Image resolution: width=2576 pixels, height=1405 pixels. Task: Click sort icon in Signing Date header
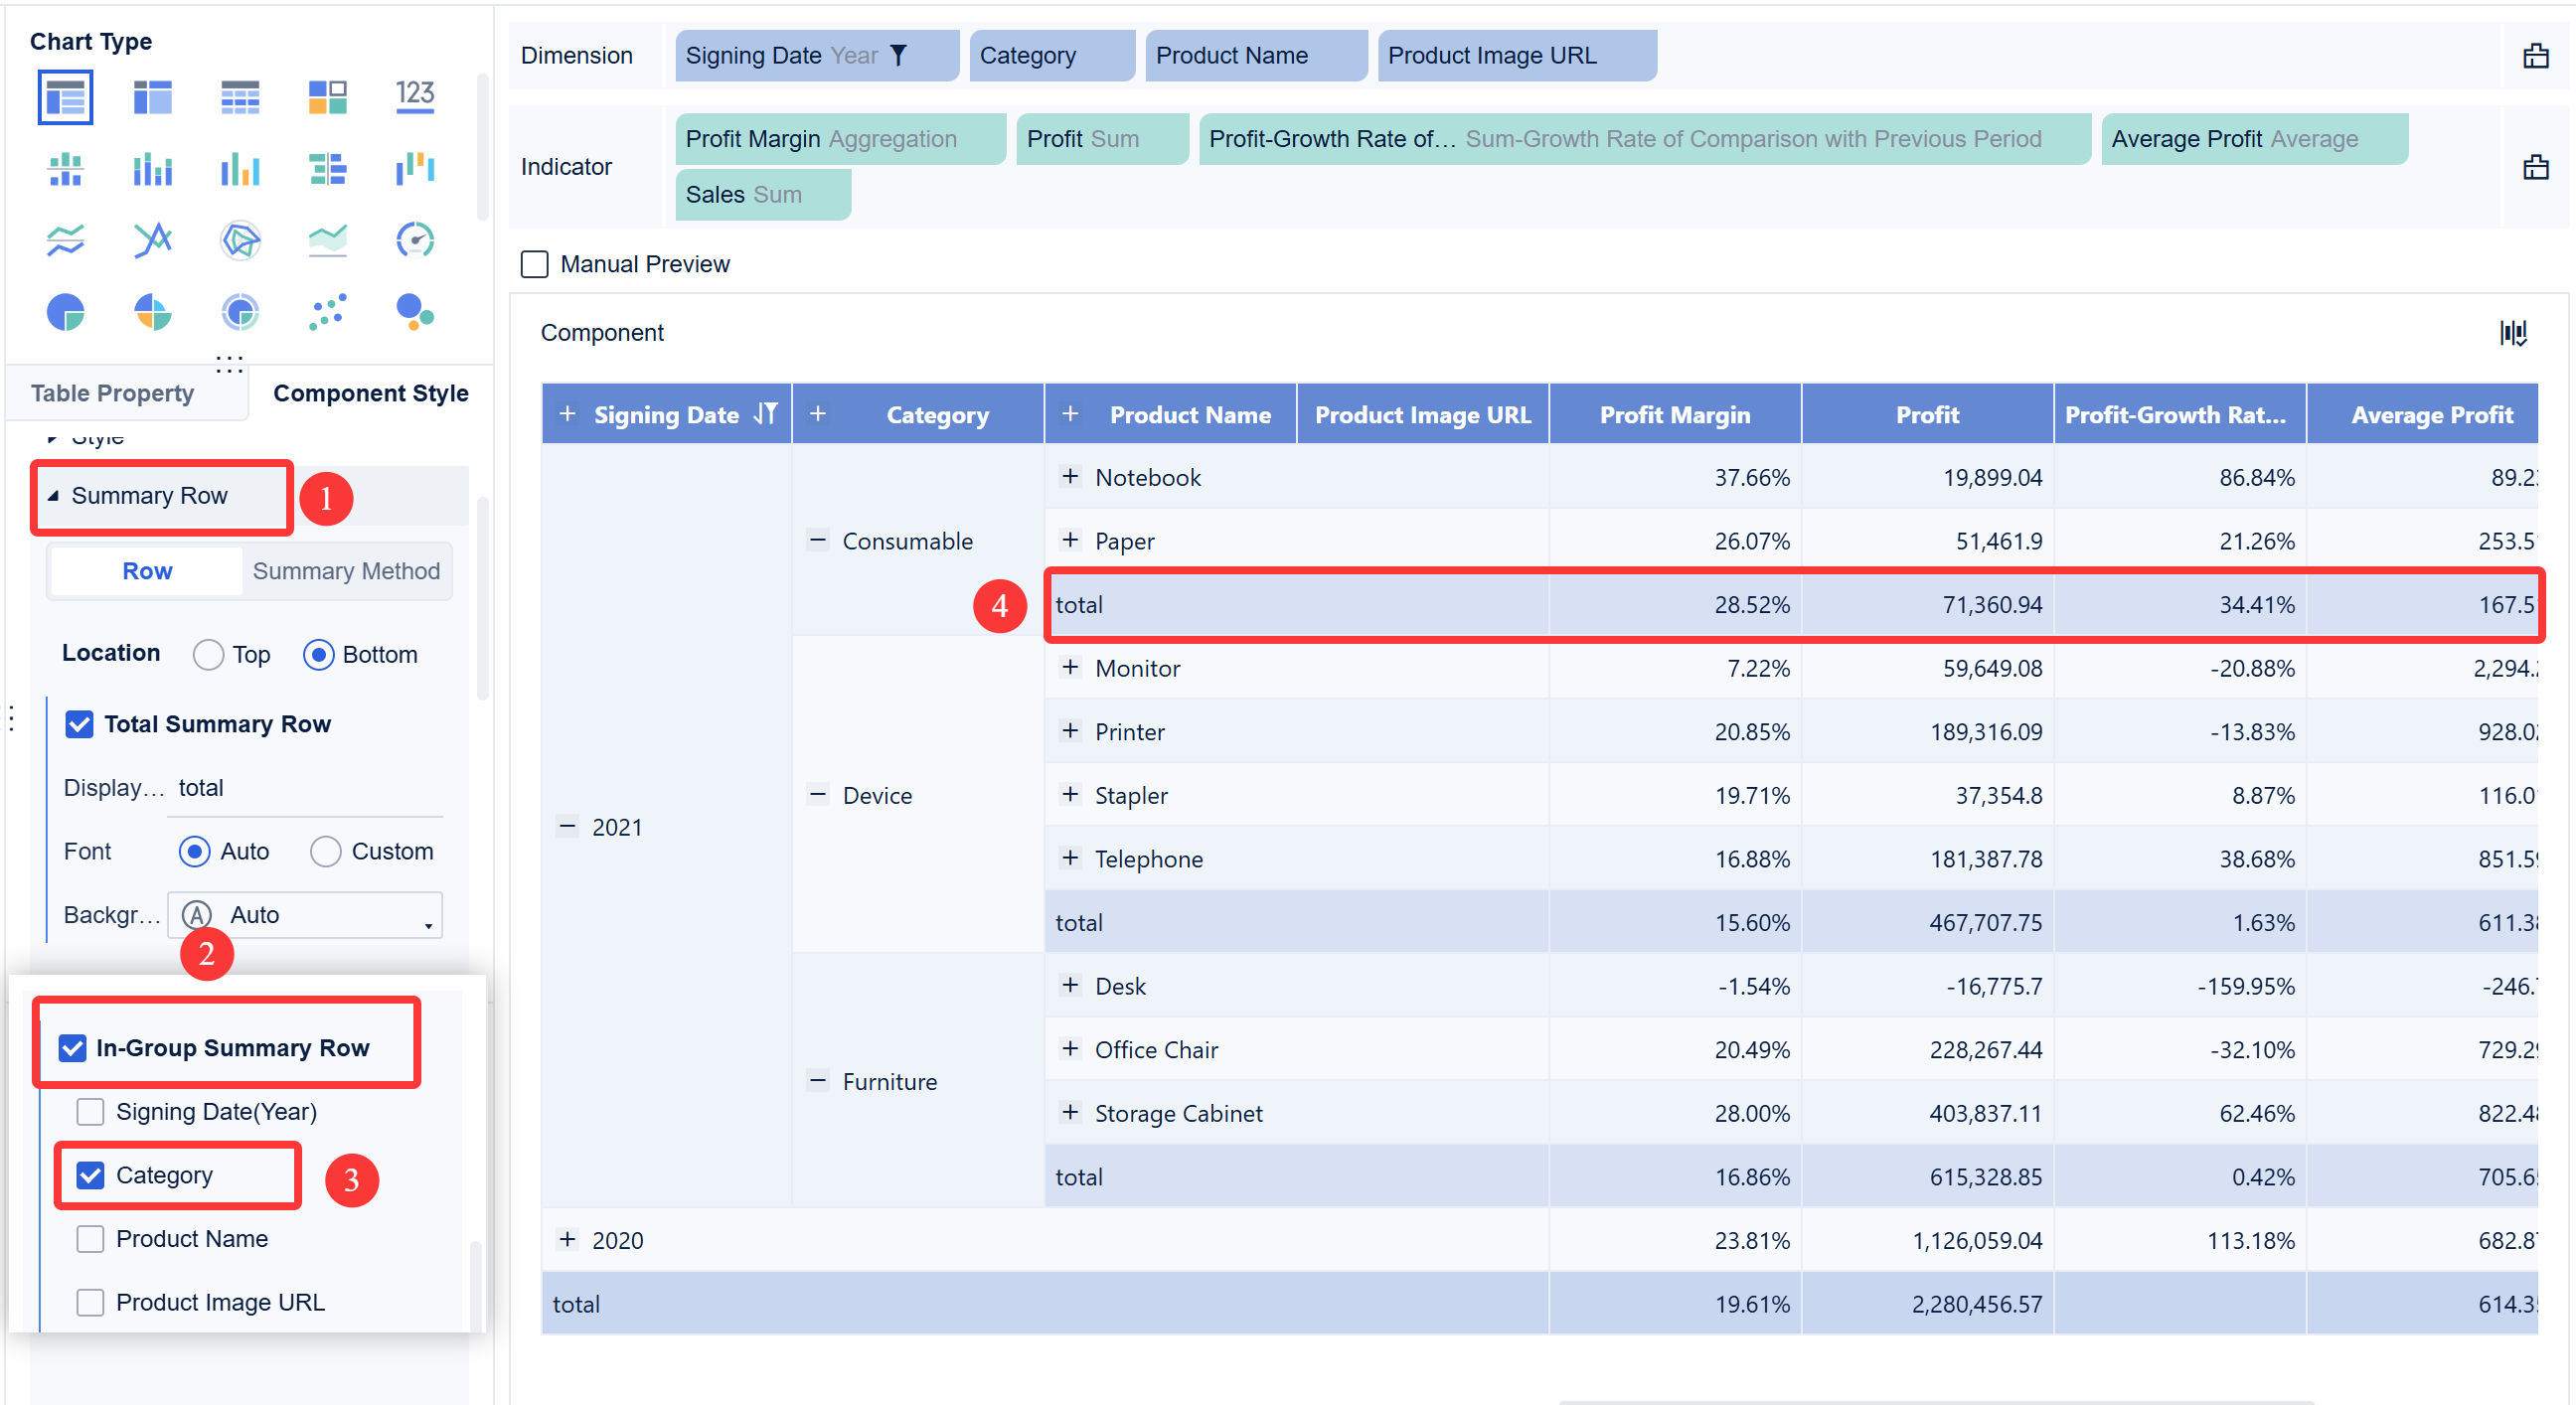[x=765, y=414]
